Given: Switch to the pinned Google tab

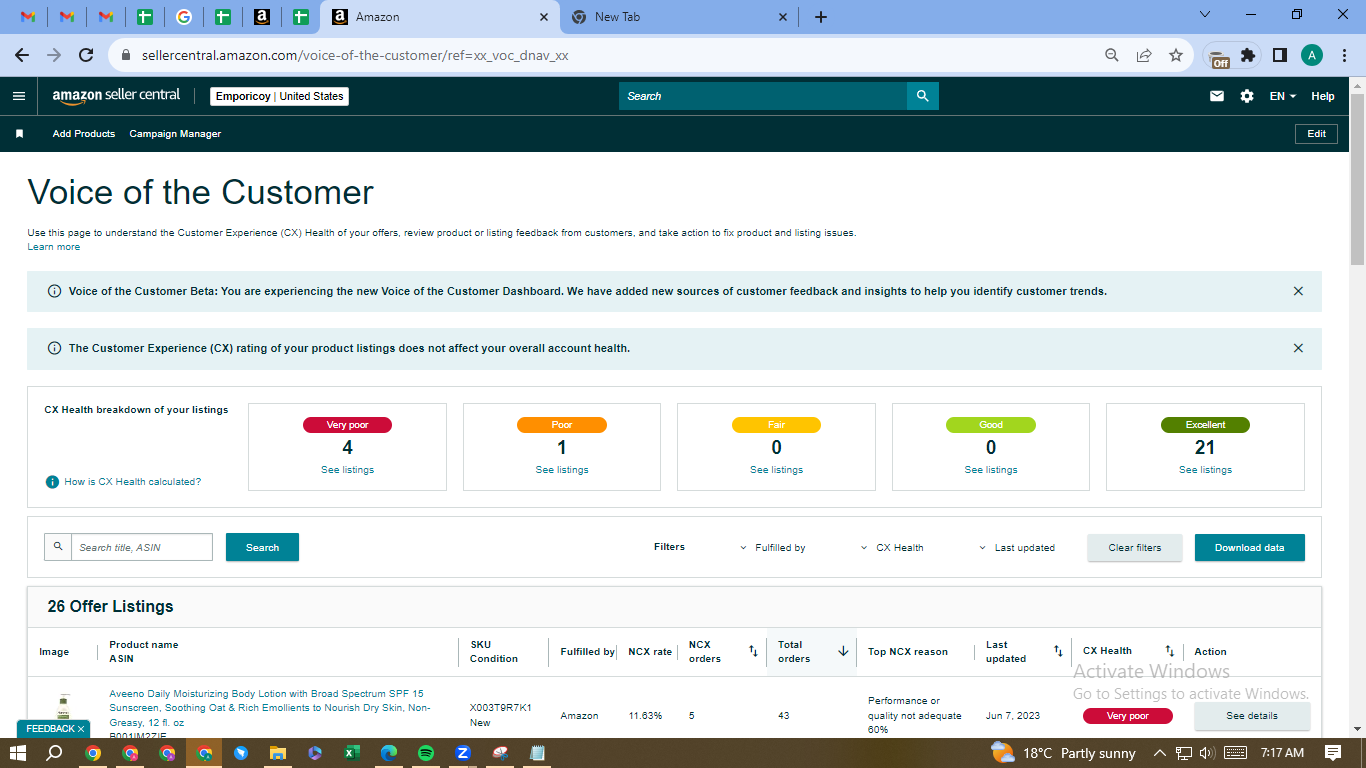Looking at the screenshot, I should [x=184, y=17].
